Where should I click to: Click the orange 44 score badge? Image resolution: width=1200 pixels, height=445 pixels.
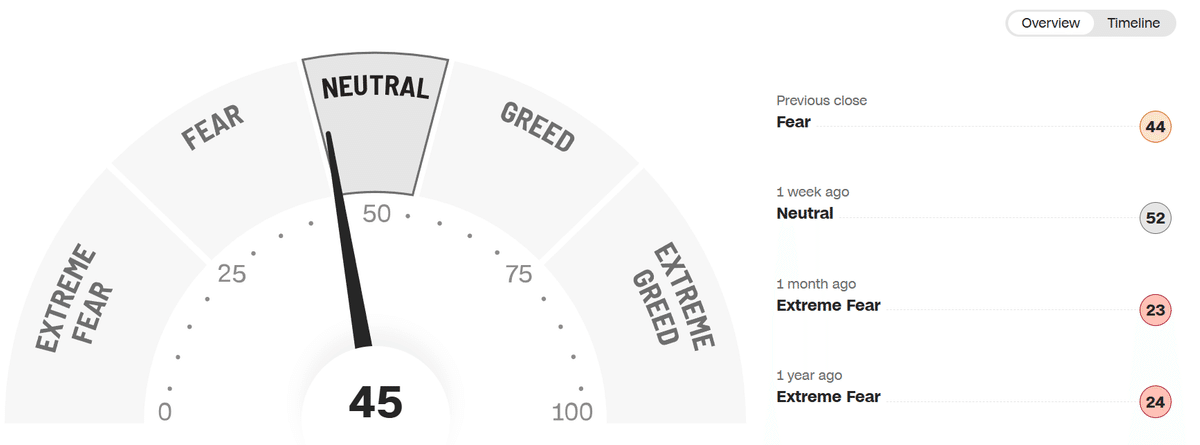(1155, 127)
